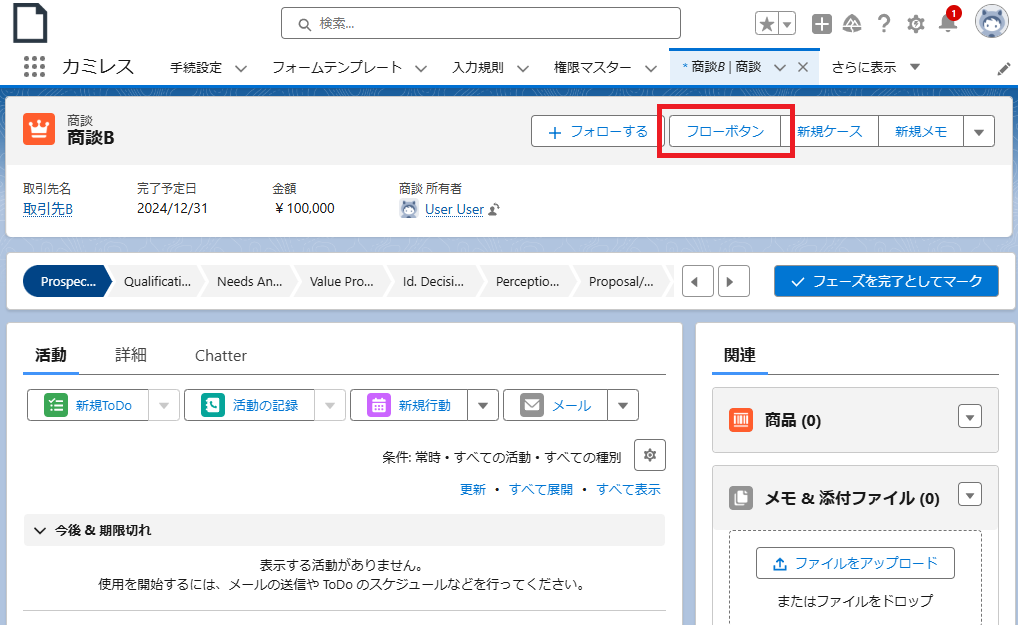Close the 商談B tab
The image size is (1018, 625).
click(x=803, y=67)
